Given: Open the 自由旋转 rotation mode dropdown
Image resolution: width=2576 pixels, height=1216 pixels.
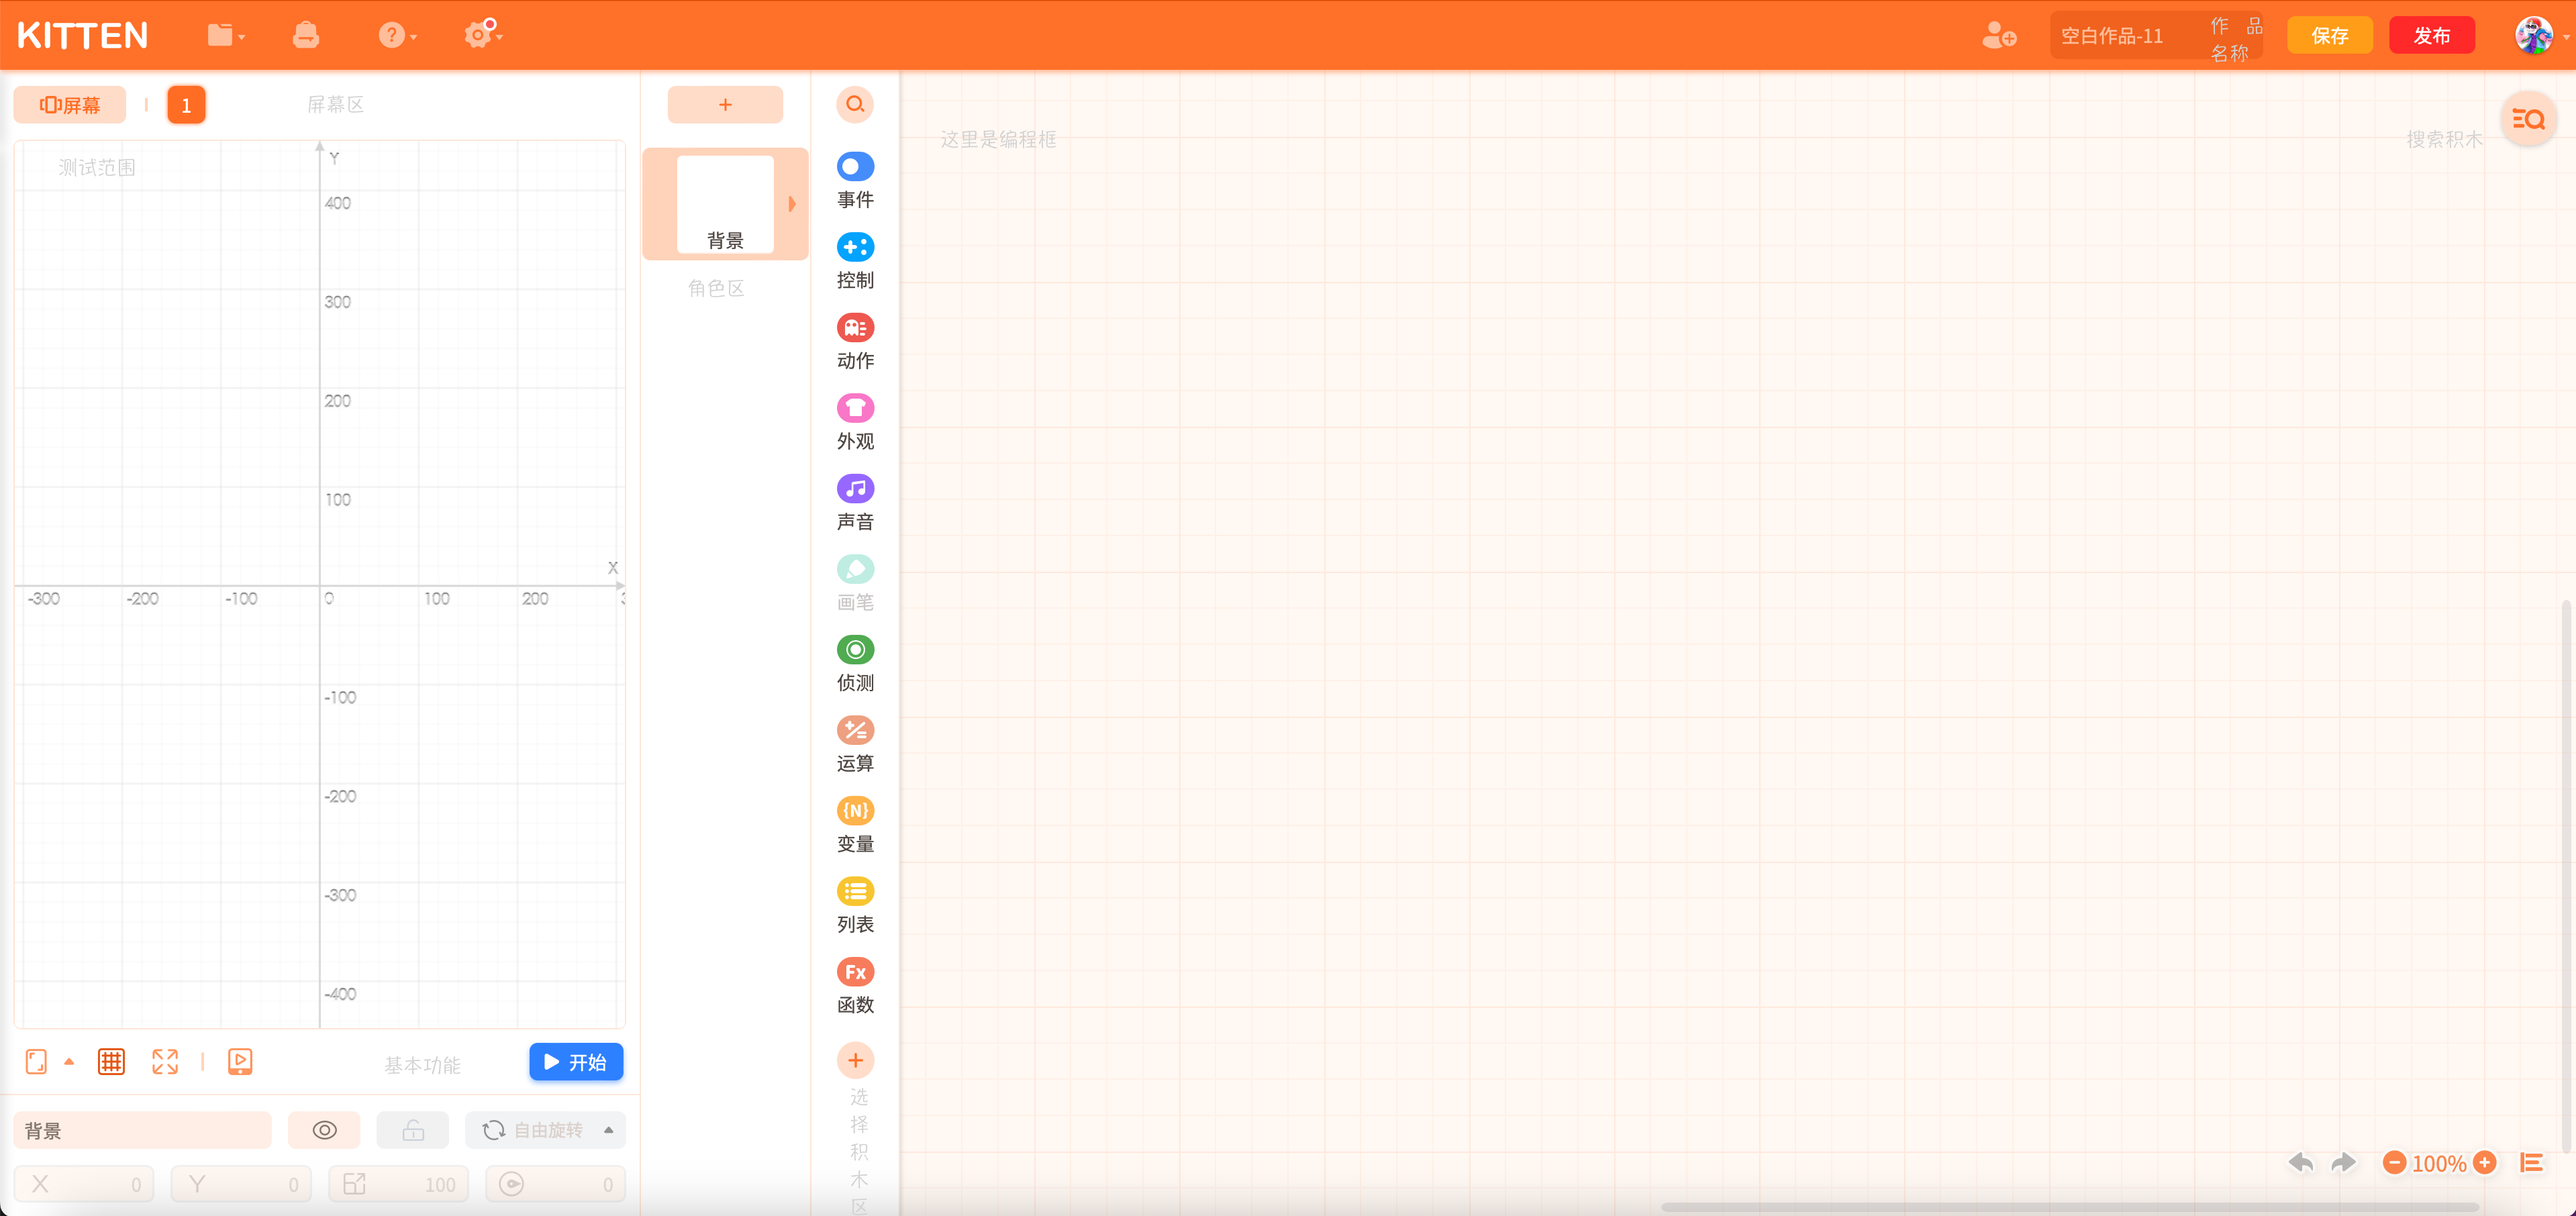Looking at the screenshot, I should 546,1130.
